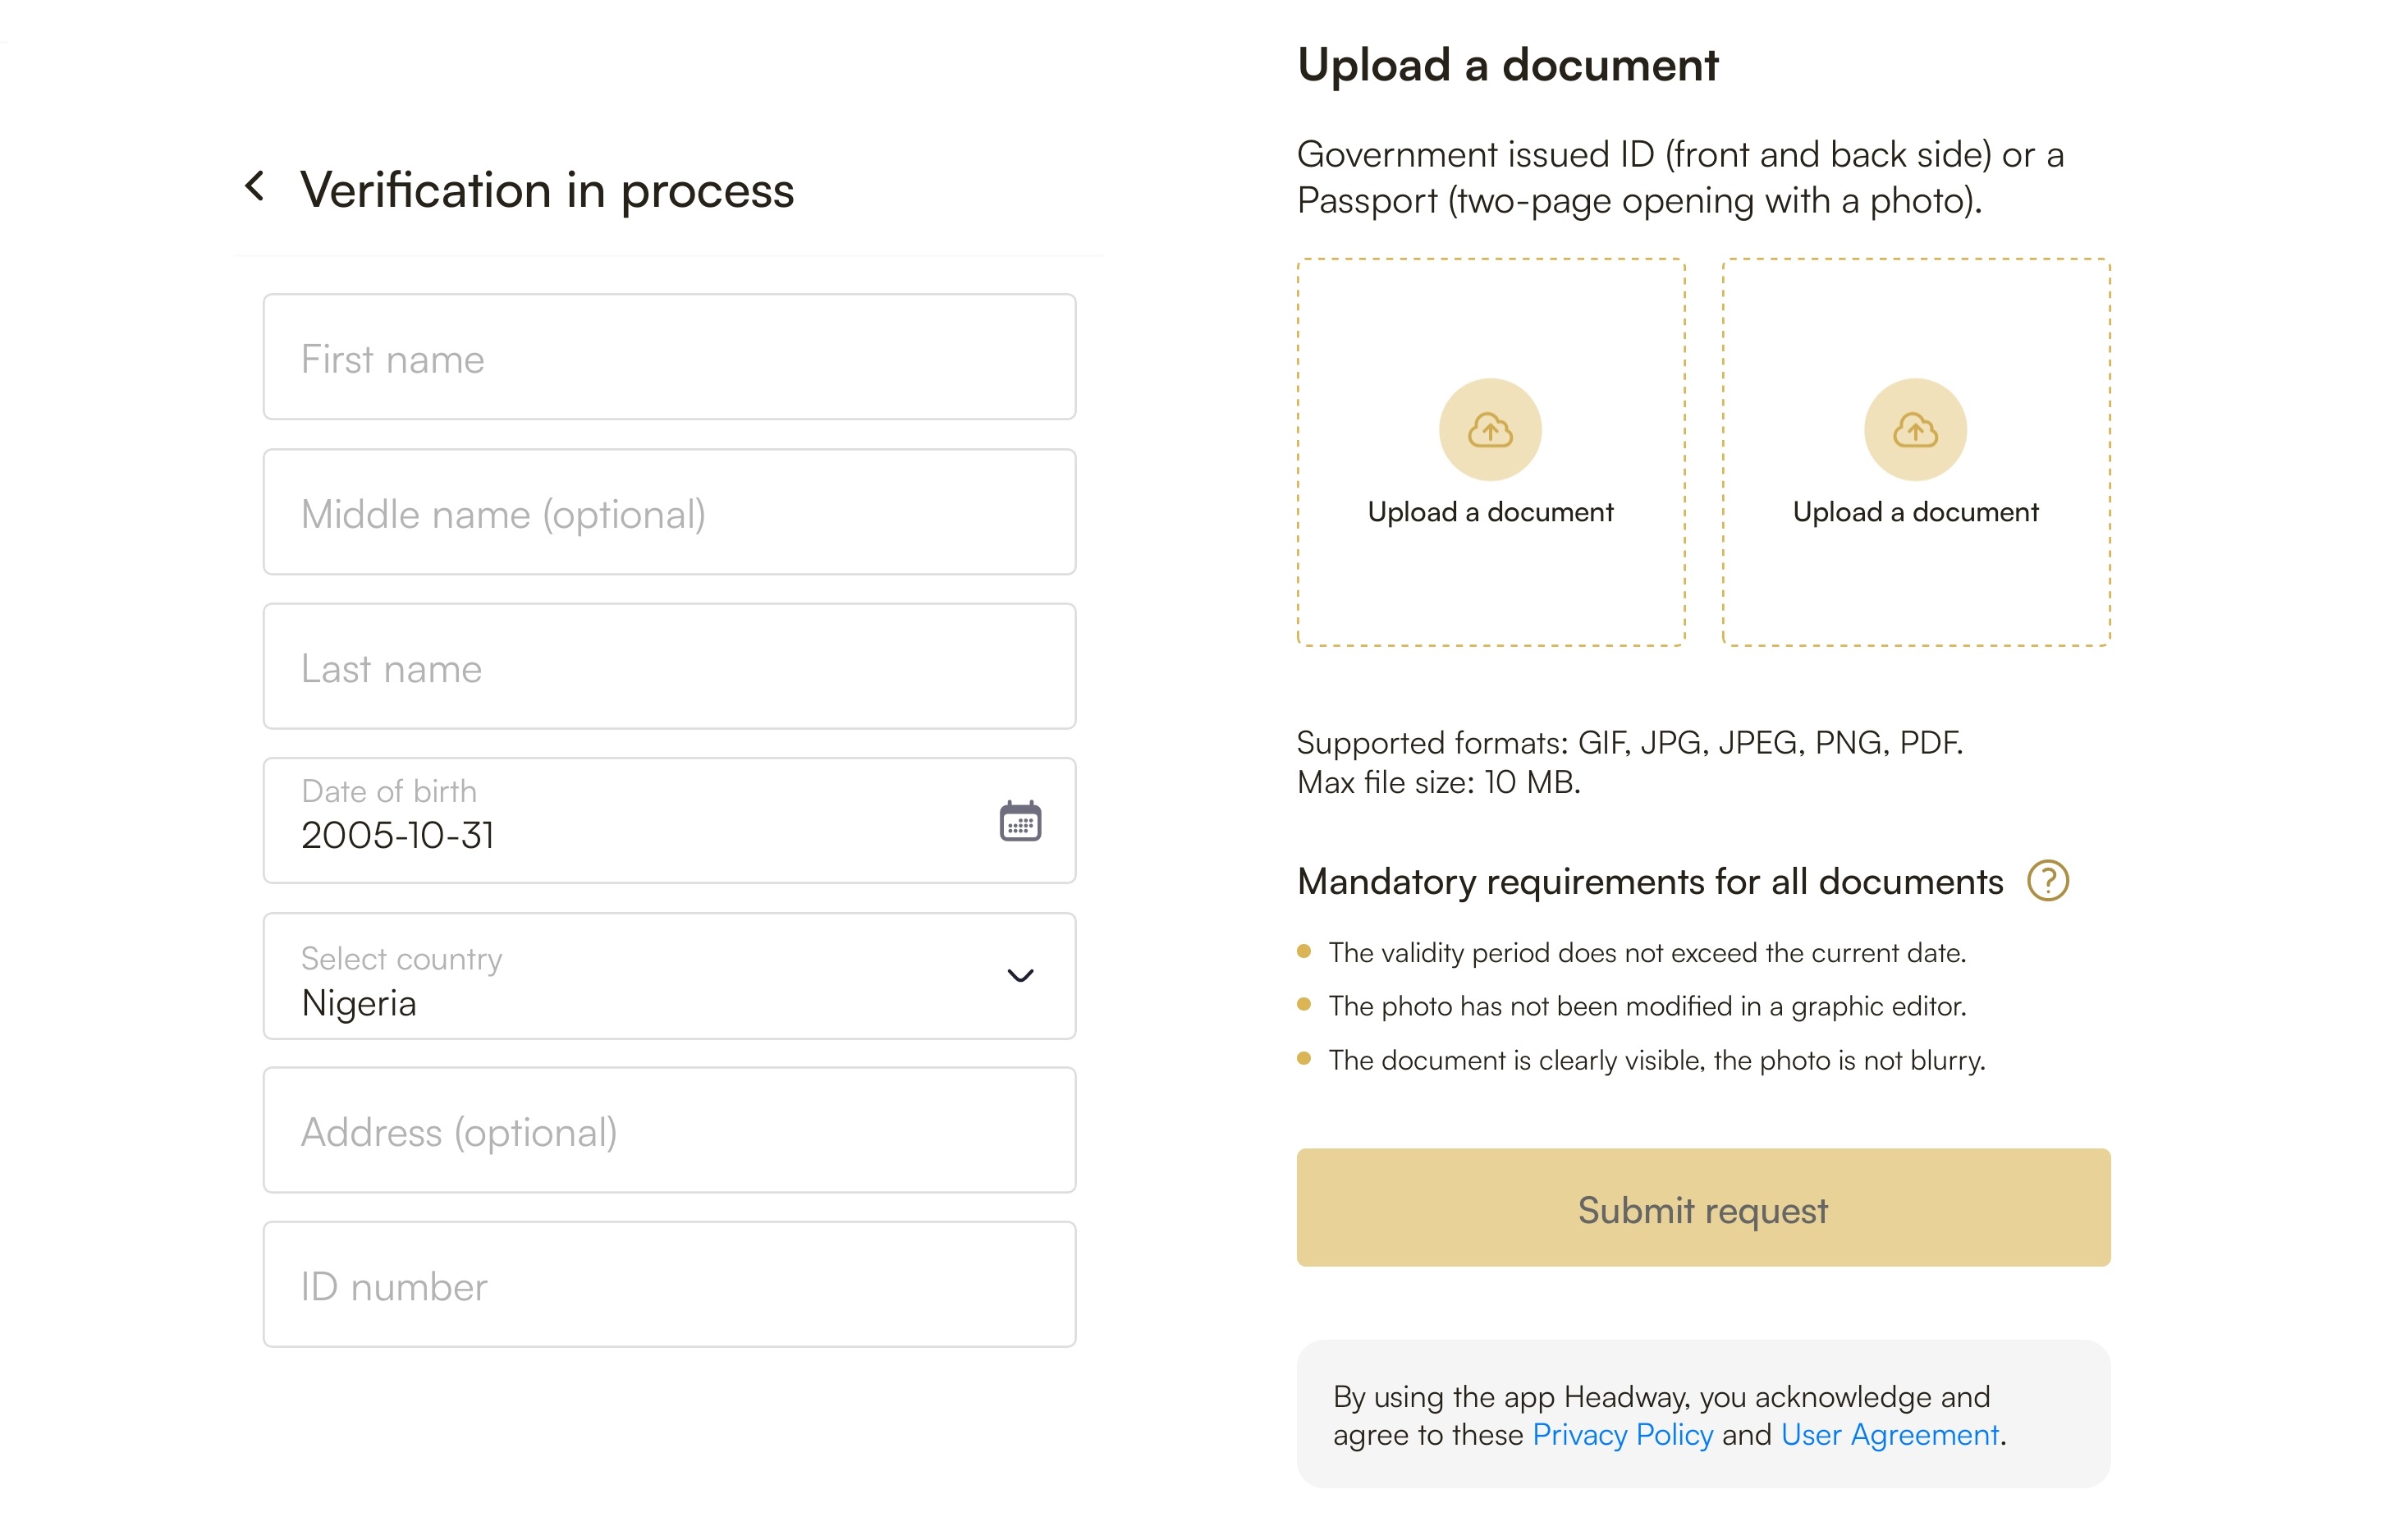This screenshot has height=1540, width=2387.
Task: Focus the ID number field
Action: pyautogui.click(x=669, y=1284)
